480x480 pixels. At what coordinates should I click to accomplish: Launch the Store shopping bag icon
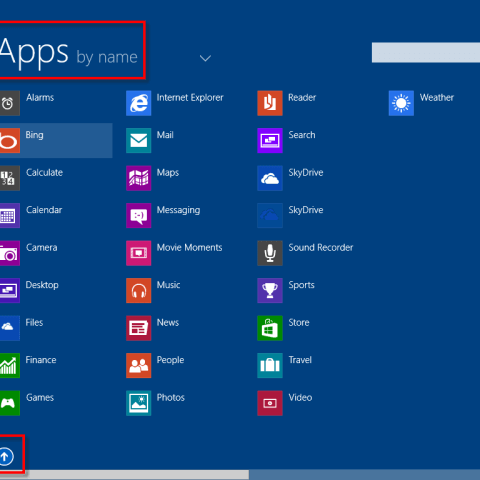pyautogui.click(x=270, y=328)
